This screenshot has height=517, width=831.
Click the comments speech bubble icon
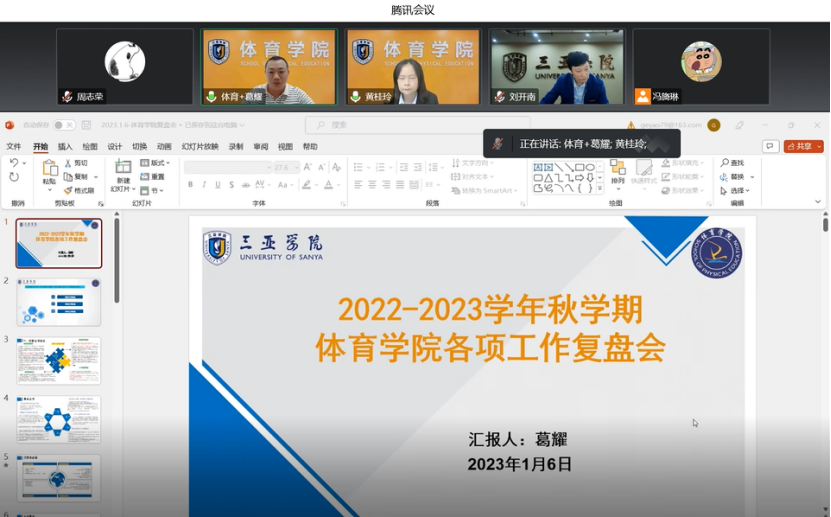point(770,146)
